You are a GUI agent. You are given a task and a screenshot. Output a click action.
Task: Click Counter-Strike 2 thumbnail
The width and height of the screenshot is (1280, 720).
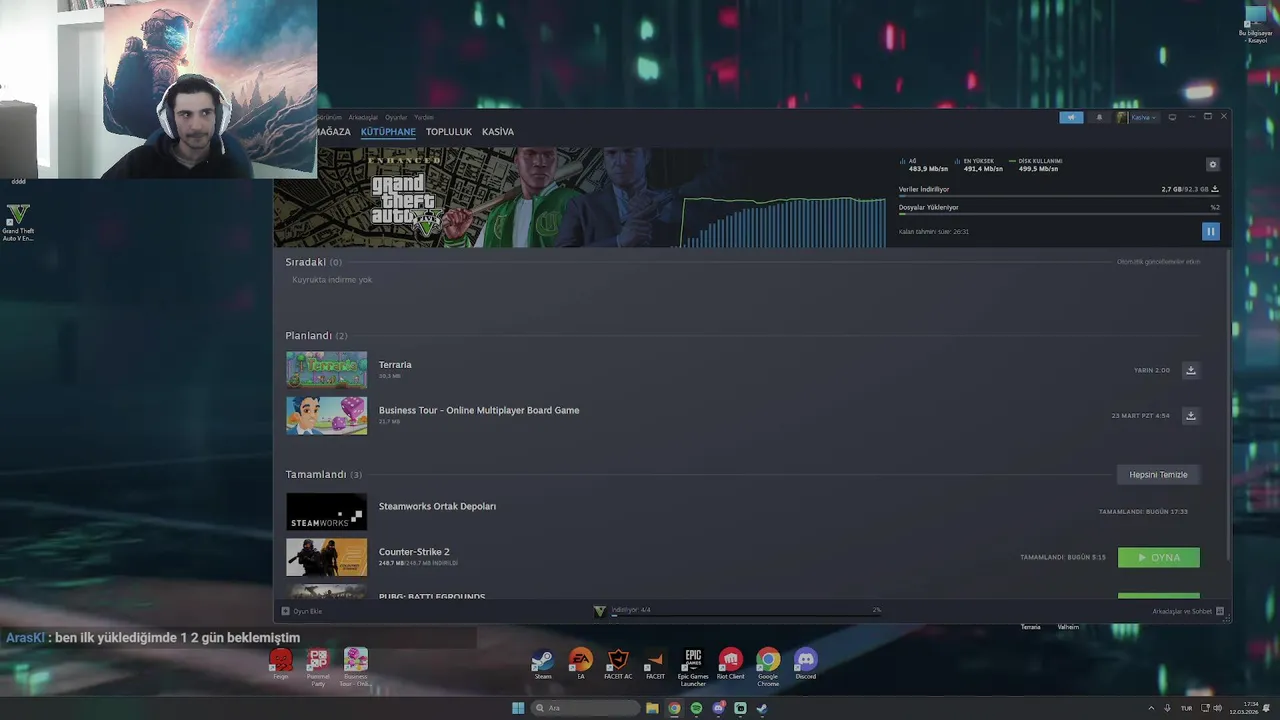coord(327,557)
